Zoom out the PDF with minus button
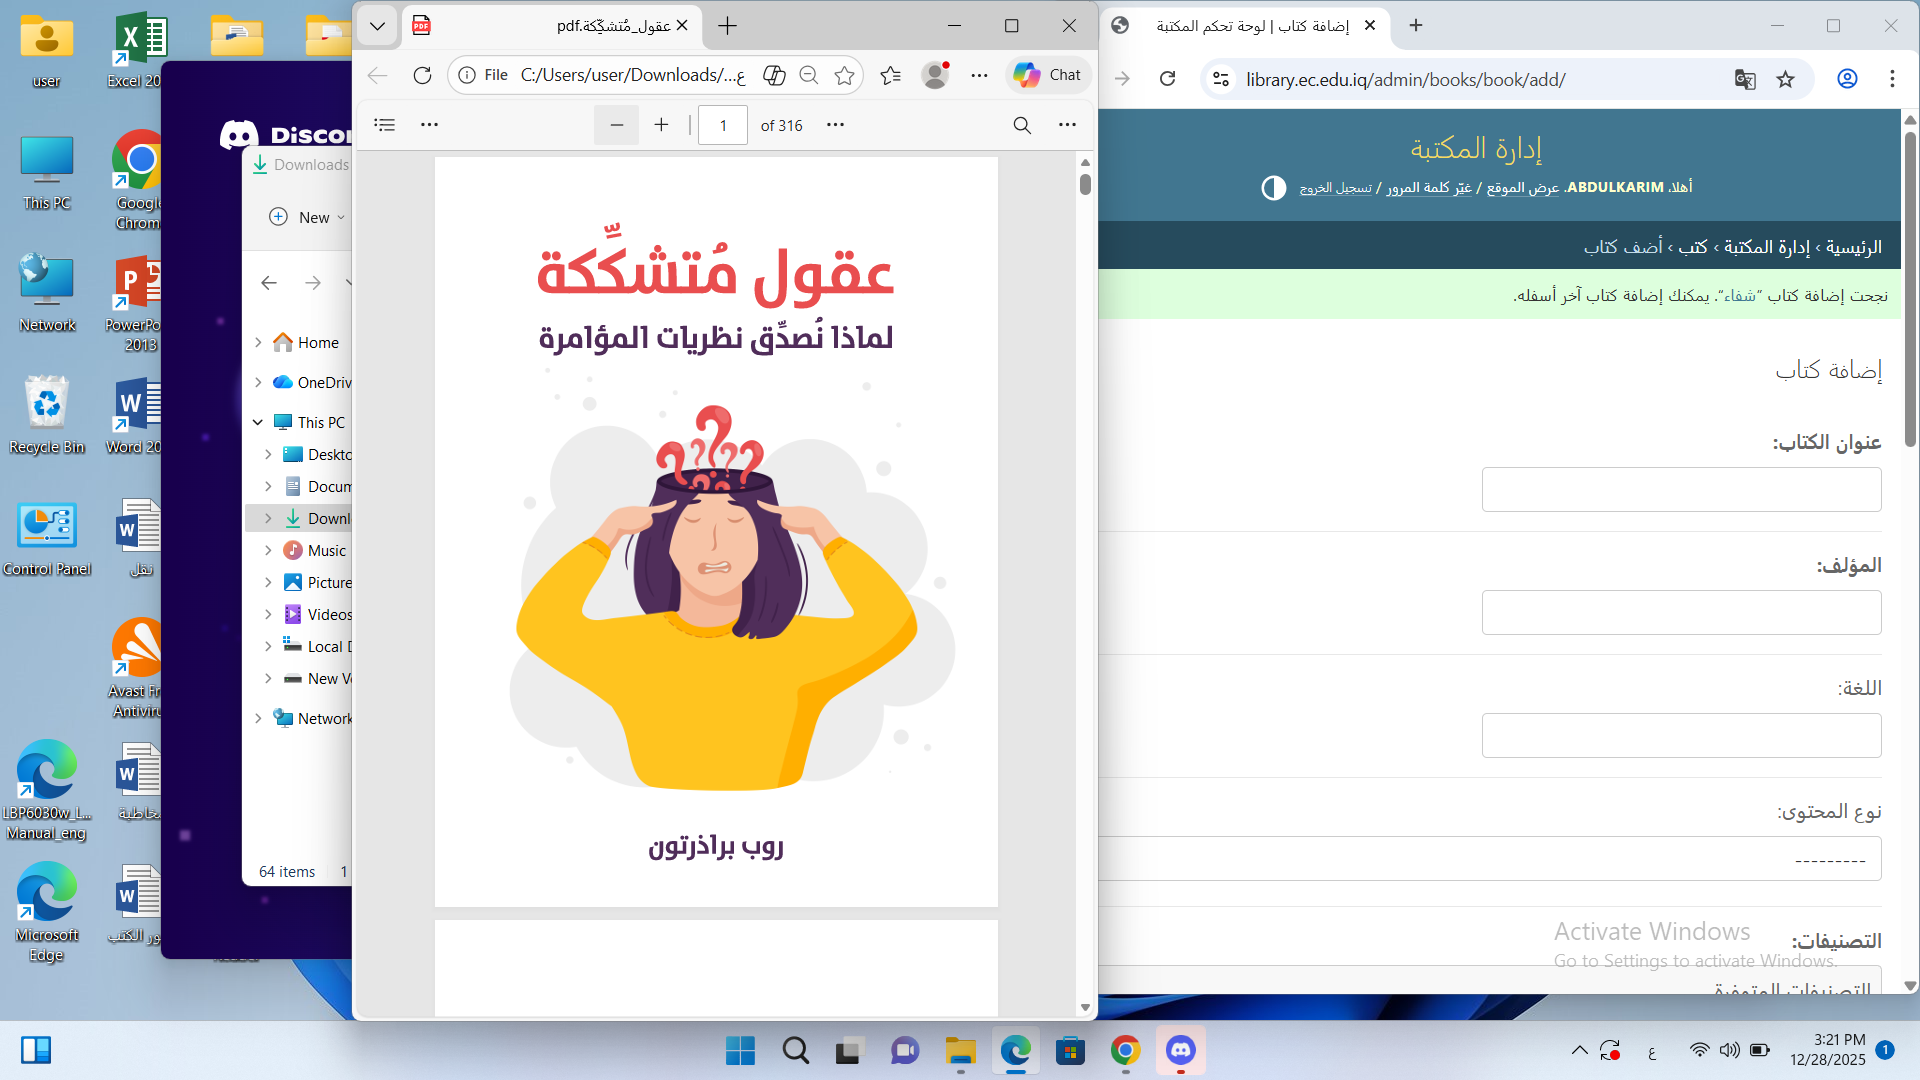Screen dimensions: 1920x1080 [x=616, y=125]
